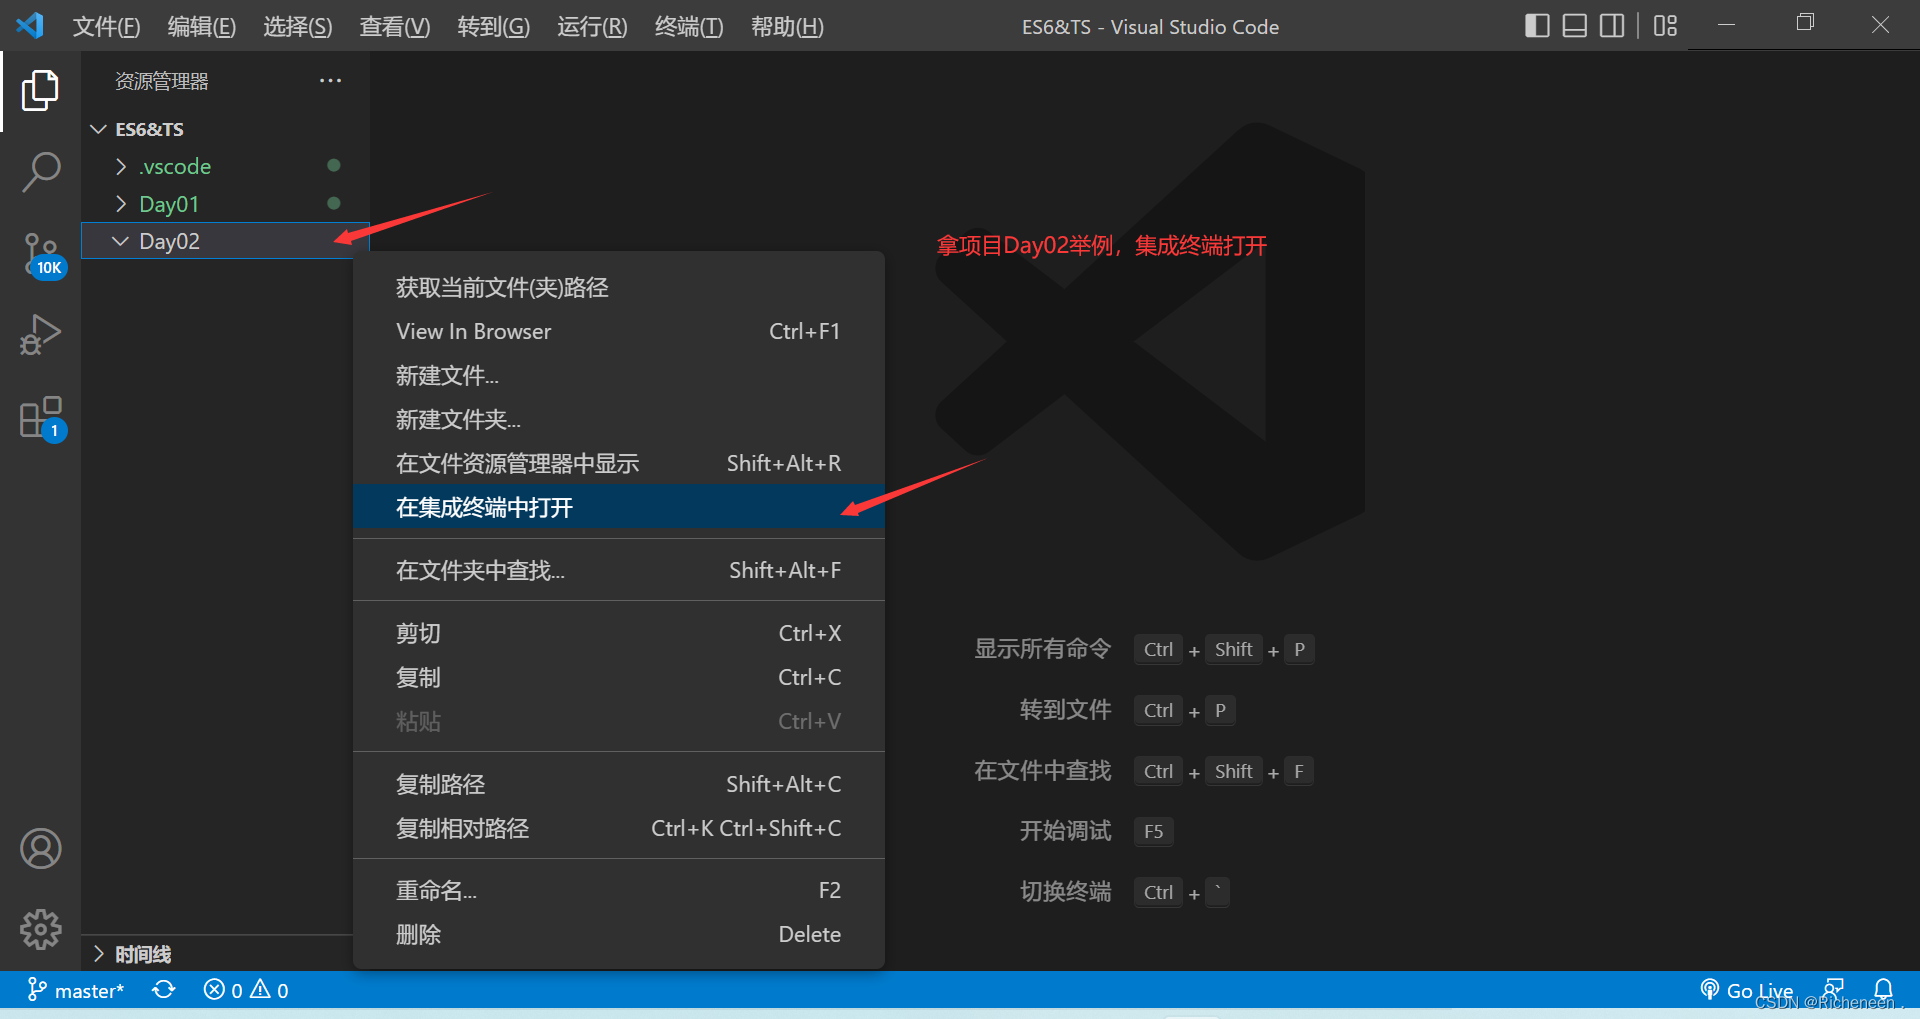Click .vscode git status dot
The image size is (1920, 1019).
point(334,165)
